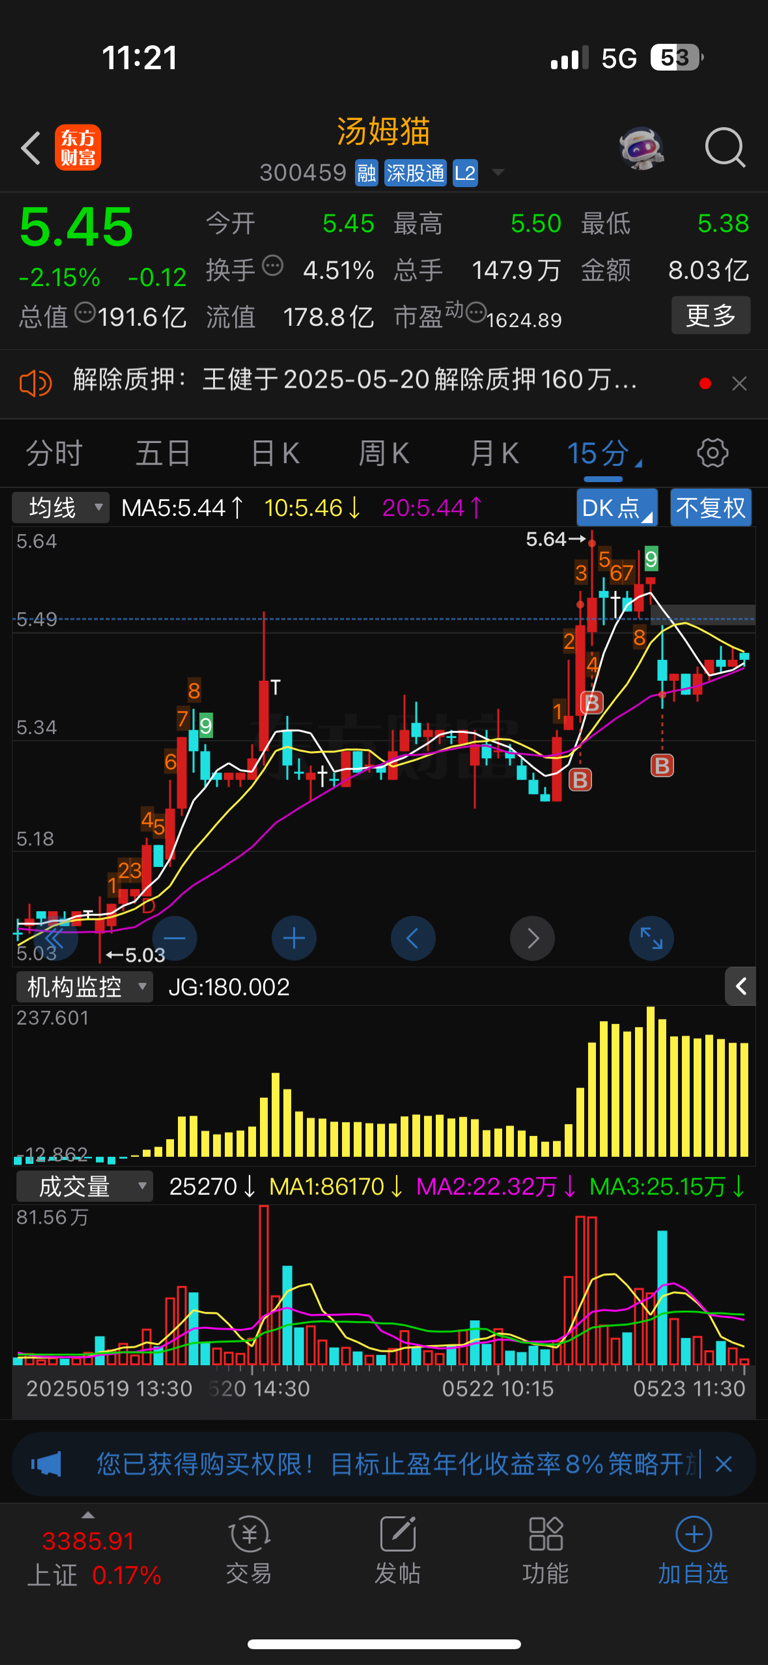Image resolution: width=769 pixels, height=1665 pixels.
Task: Tap stock code 300459
Action: tap(303, 173)
